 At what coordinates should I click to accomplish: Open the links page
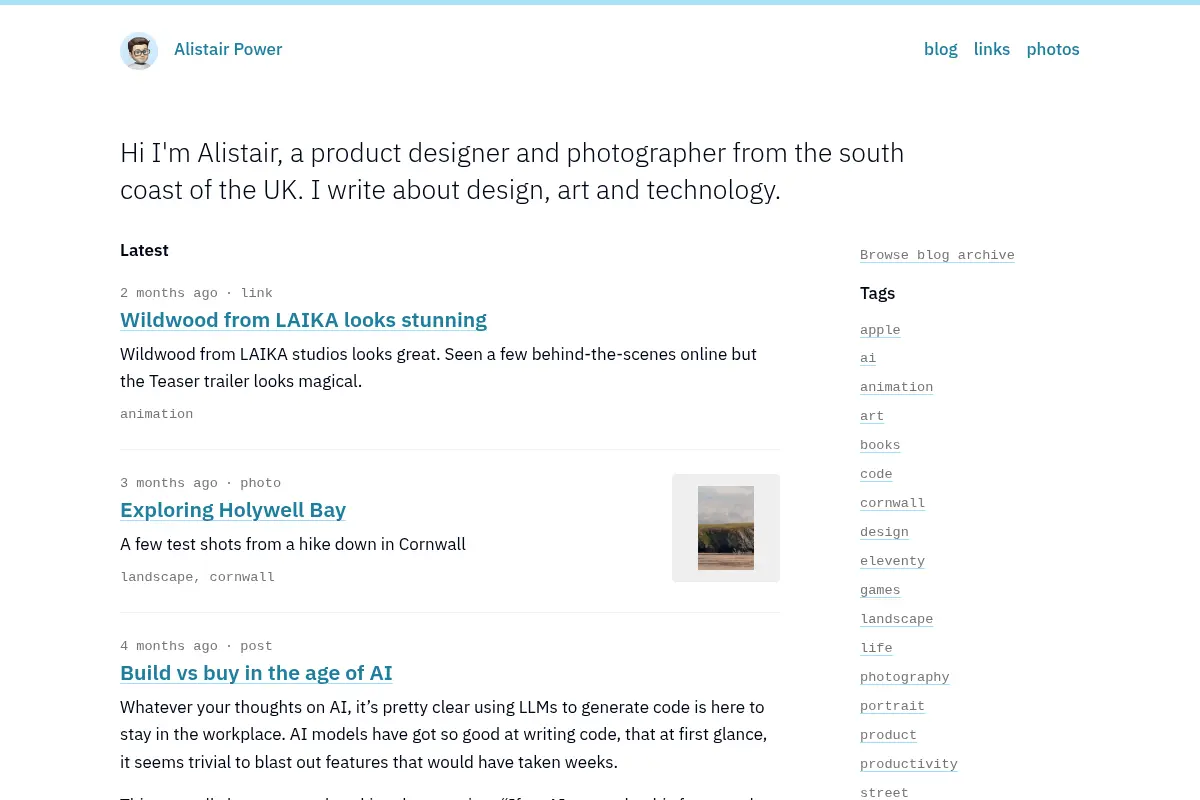pos(992,49)
